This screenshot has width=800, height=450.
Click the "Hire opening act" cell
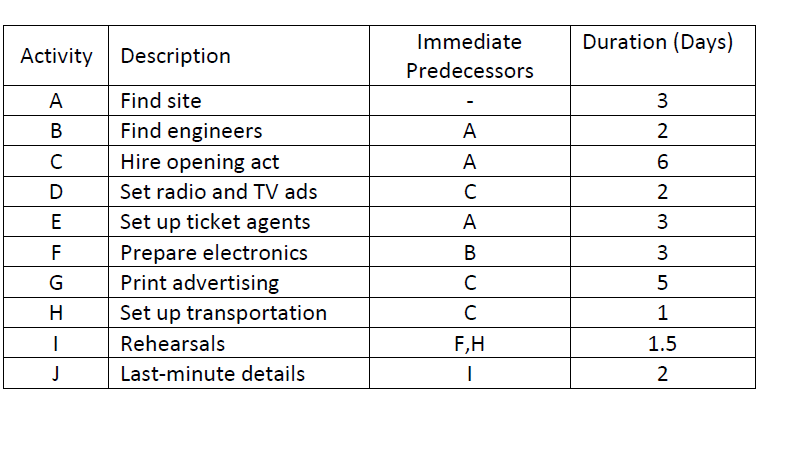(200, 162)
